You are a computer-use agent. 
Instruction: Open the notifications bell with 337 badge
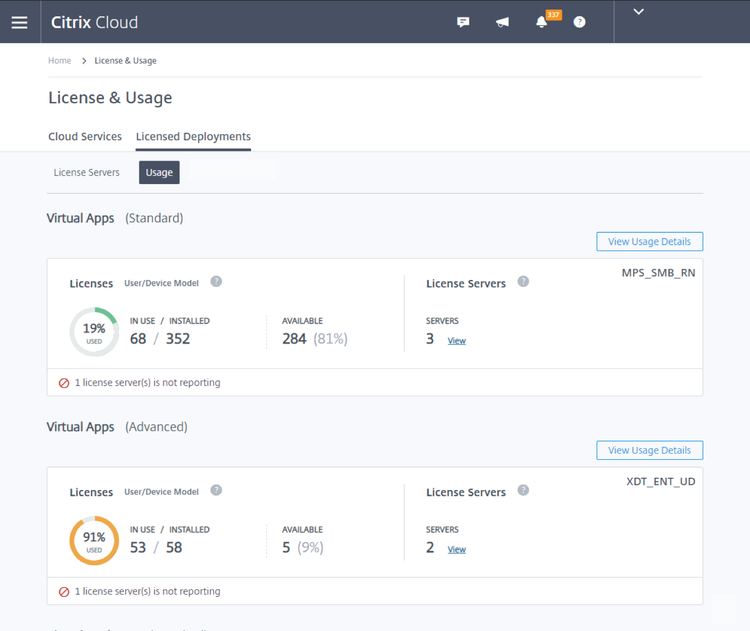[541, 22]
